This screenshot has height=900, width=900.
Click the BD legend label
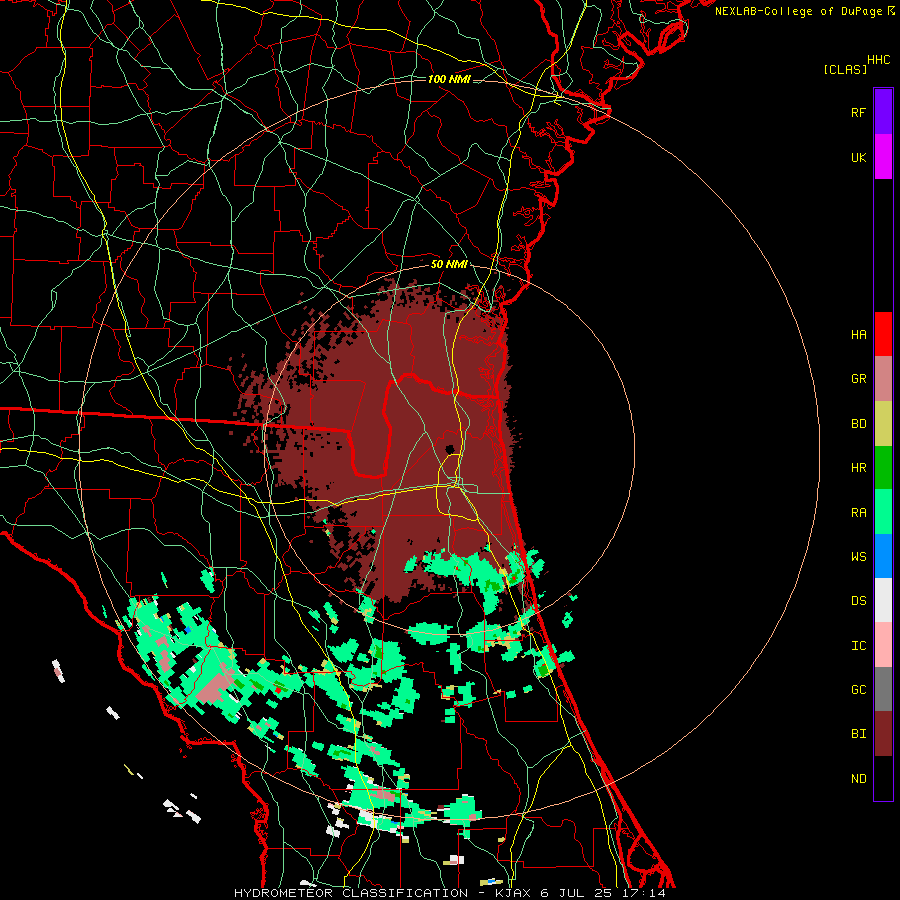pyautogui.click(x=858, y=424)
